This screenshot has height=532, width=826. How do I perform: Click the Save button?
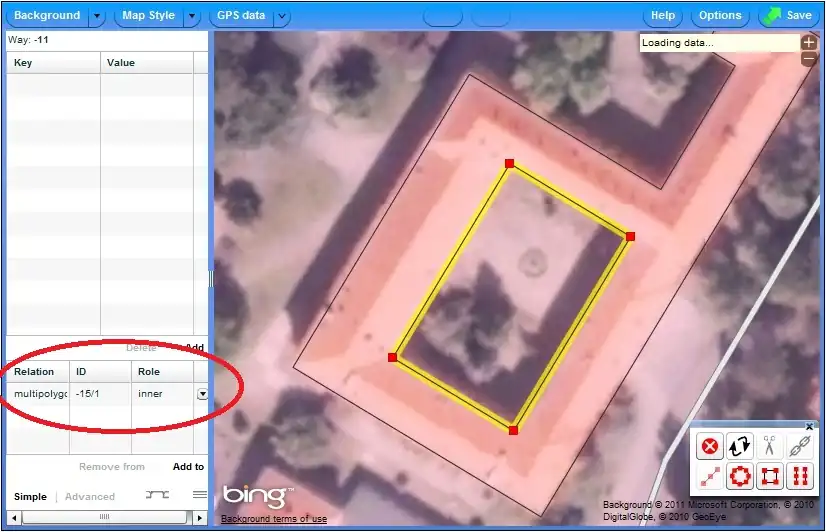click(788, 16)
